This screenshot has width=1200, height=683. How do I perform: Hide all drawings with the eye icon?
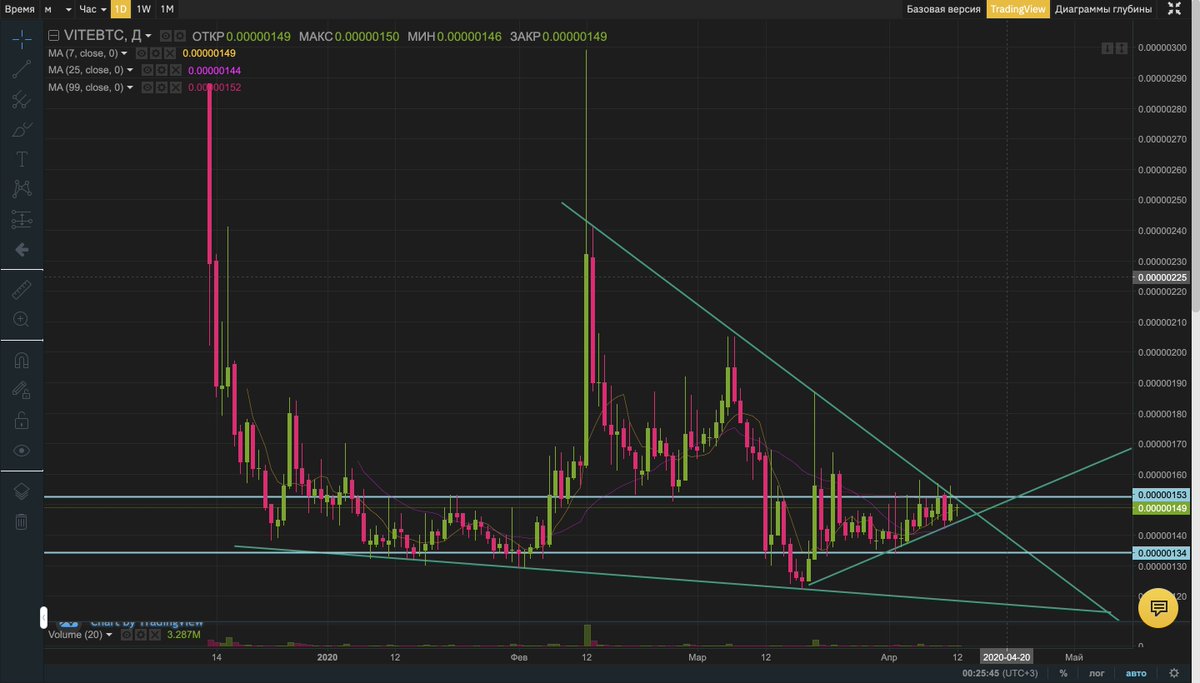pos(21,450)
